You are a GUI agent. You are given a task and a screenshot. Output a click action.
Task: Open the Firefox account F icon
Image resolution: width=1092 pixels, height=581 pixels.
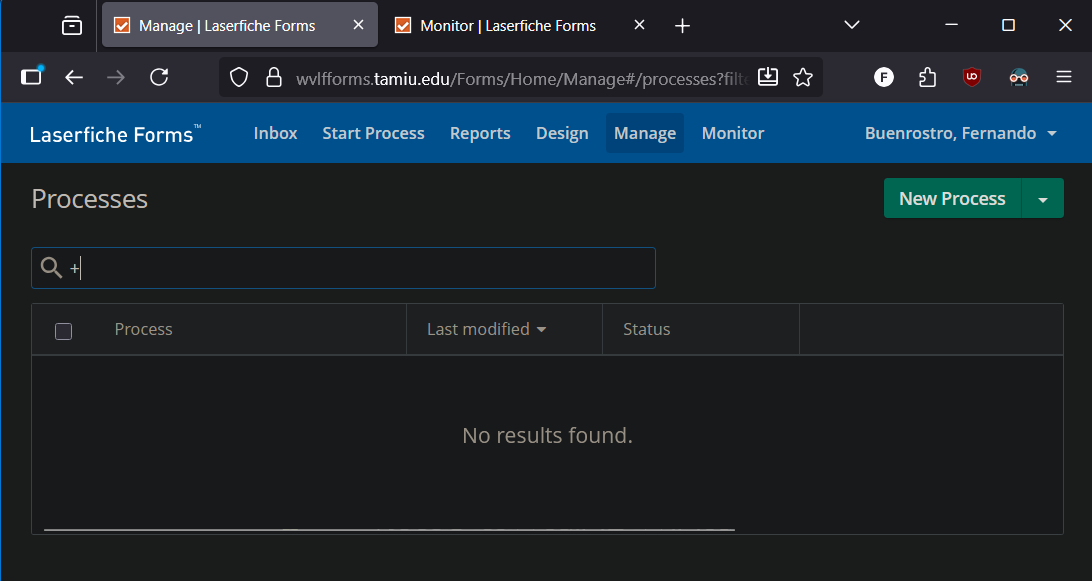click(x=883, y=77)
